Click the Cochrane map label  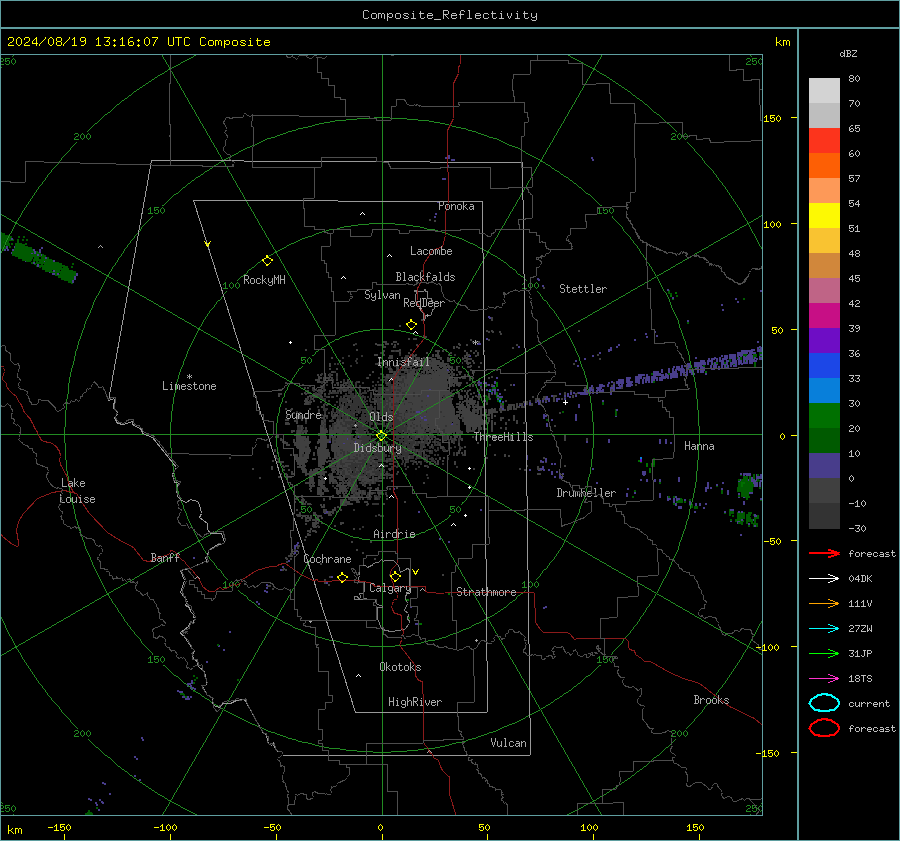pyautogui.click(x=327, y=559)
